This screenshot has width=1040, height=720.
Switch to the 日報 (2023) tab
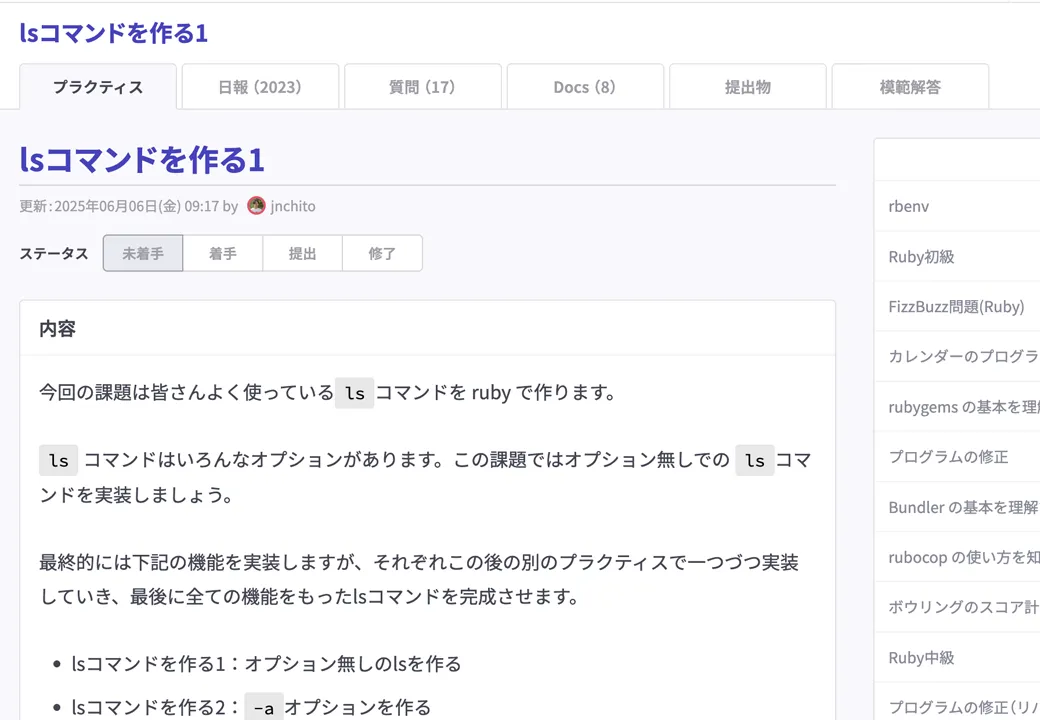coord(260,87)
